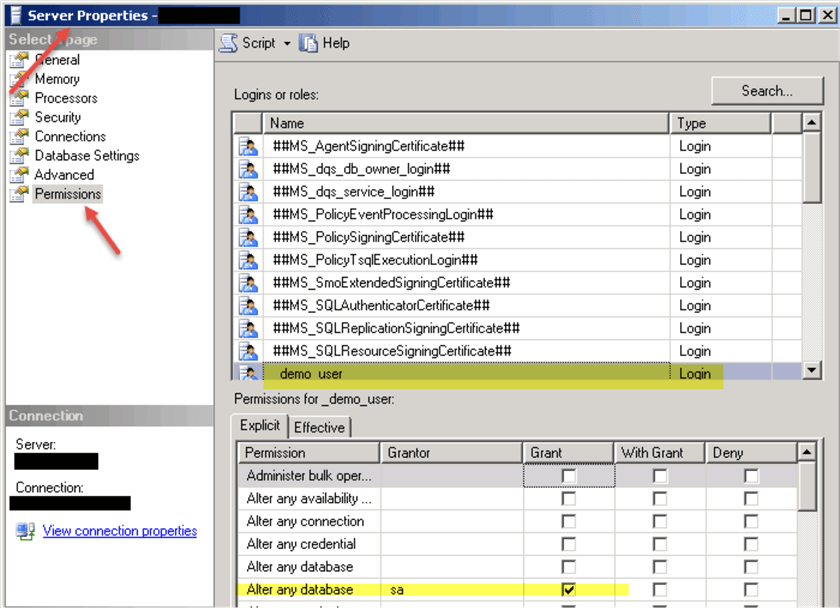Click the permissions list scrollbar thumb
The height and width of the screenshot is (608, 840).
click(x=807, y=487)
